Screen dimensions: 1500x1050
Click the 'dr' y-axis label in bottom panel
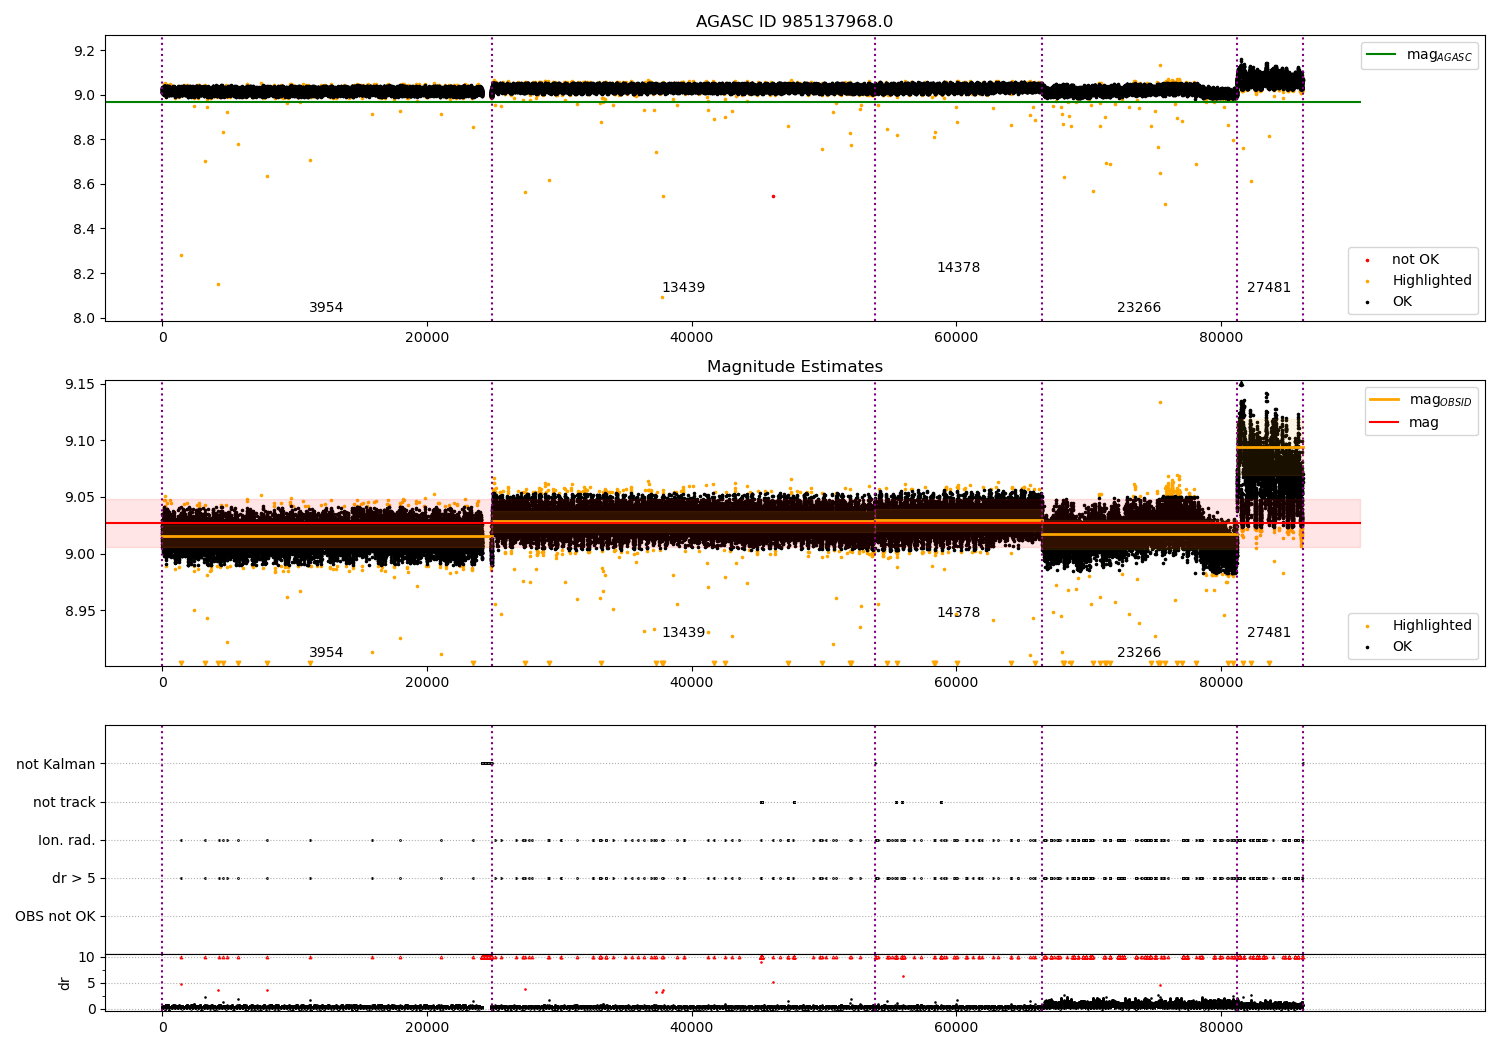pos(65,983)
